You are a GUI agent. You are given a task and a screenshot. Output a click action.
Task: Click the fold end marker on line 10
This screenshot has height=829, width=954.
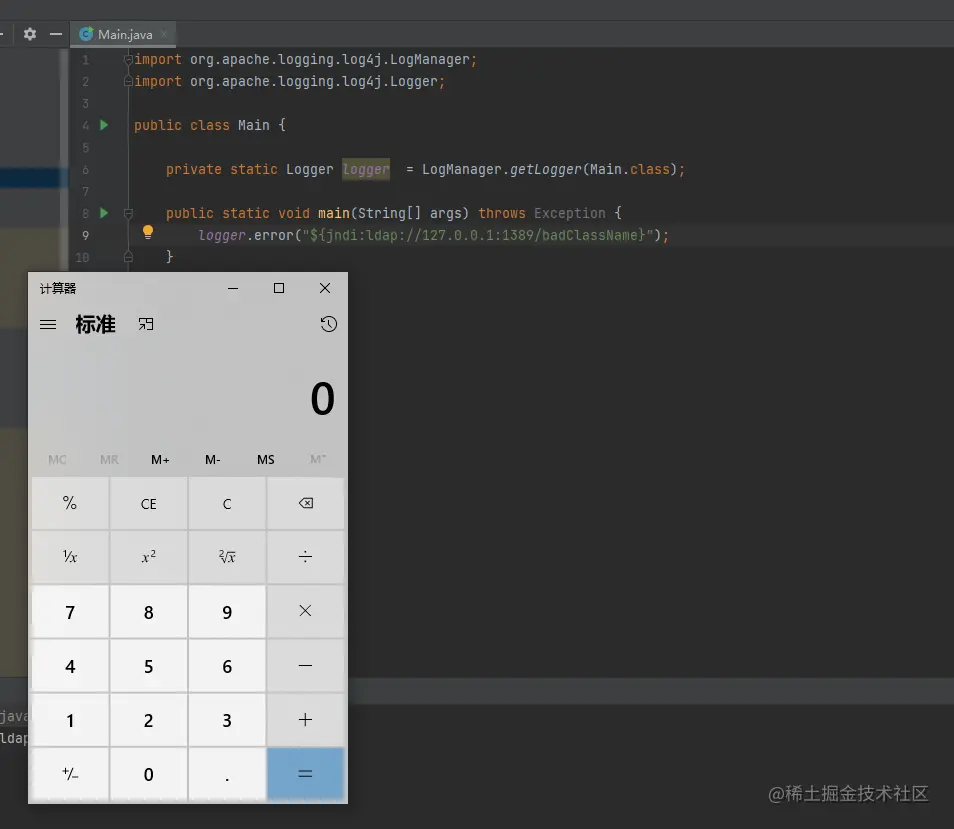(128, 257)
